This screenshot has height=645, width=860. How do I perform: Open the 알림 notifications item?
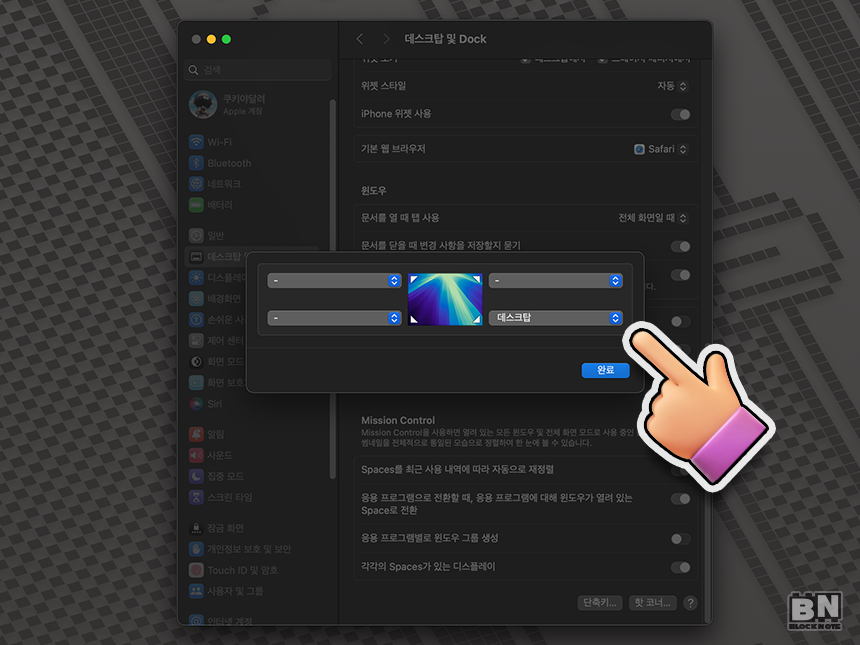207,434
